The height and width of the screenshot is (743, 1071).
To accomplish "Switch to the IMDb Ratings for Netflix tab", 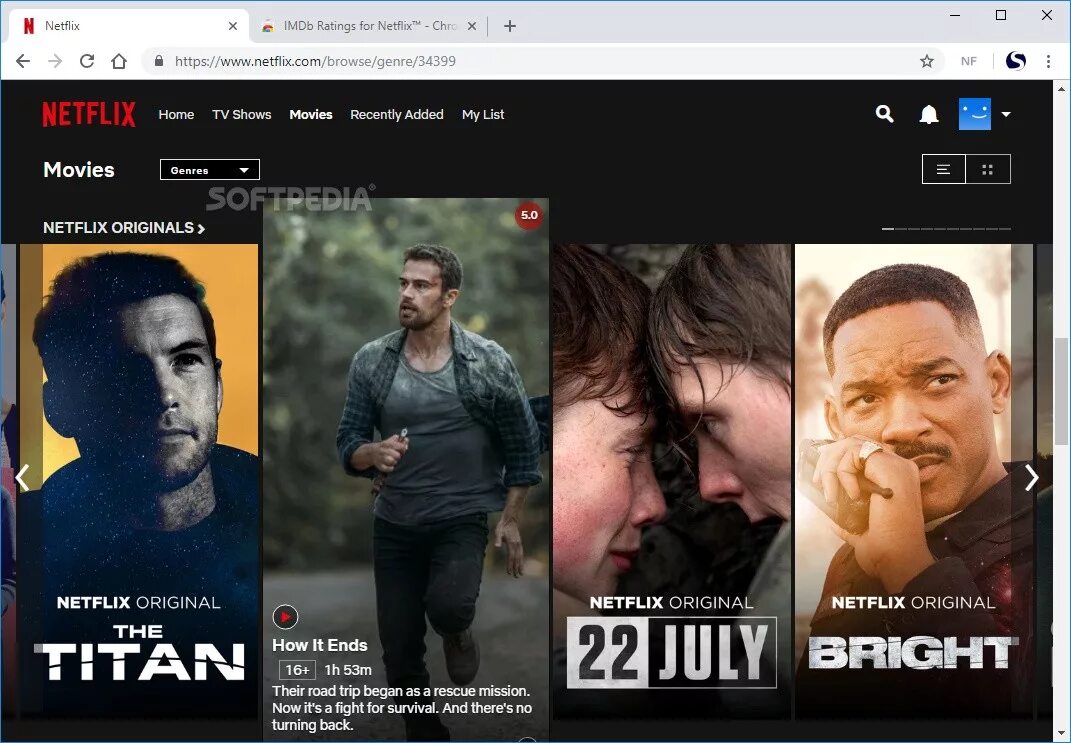I will [x=369, y=26].
